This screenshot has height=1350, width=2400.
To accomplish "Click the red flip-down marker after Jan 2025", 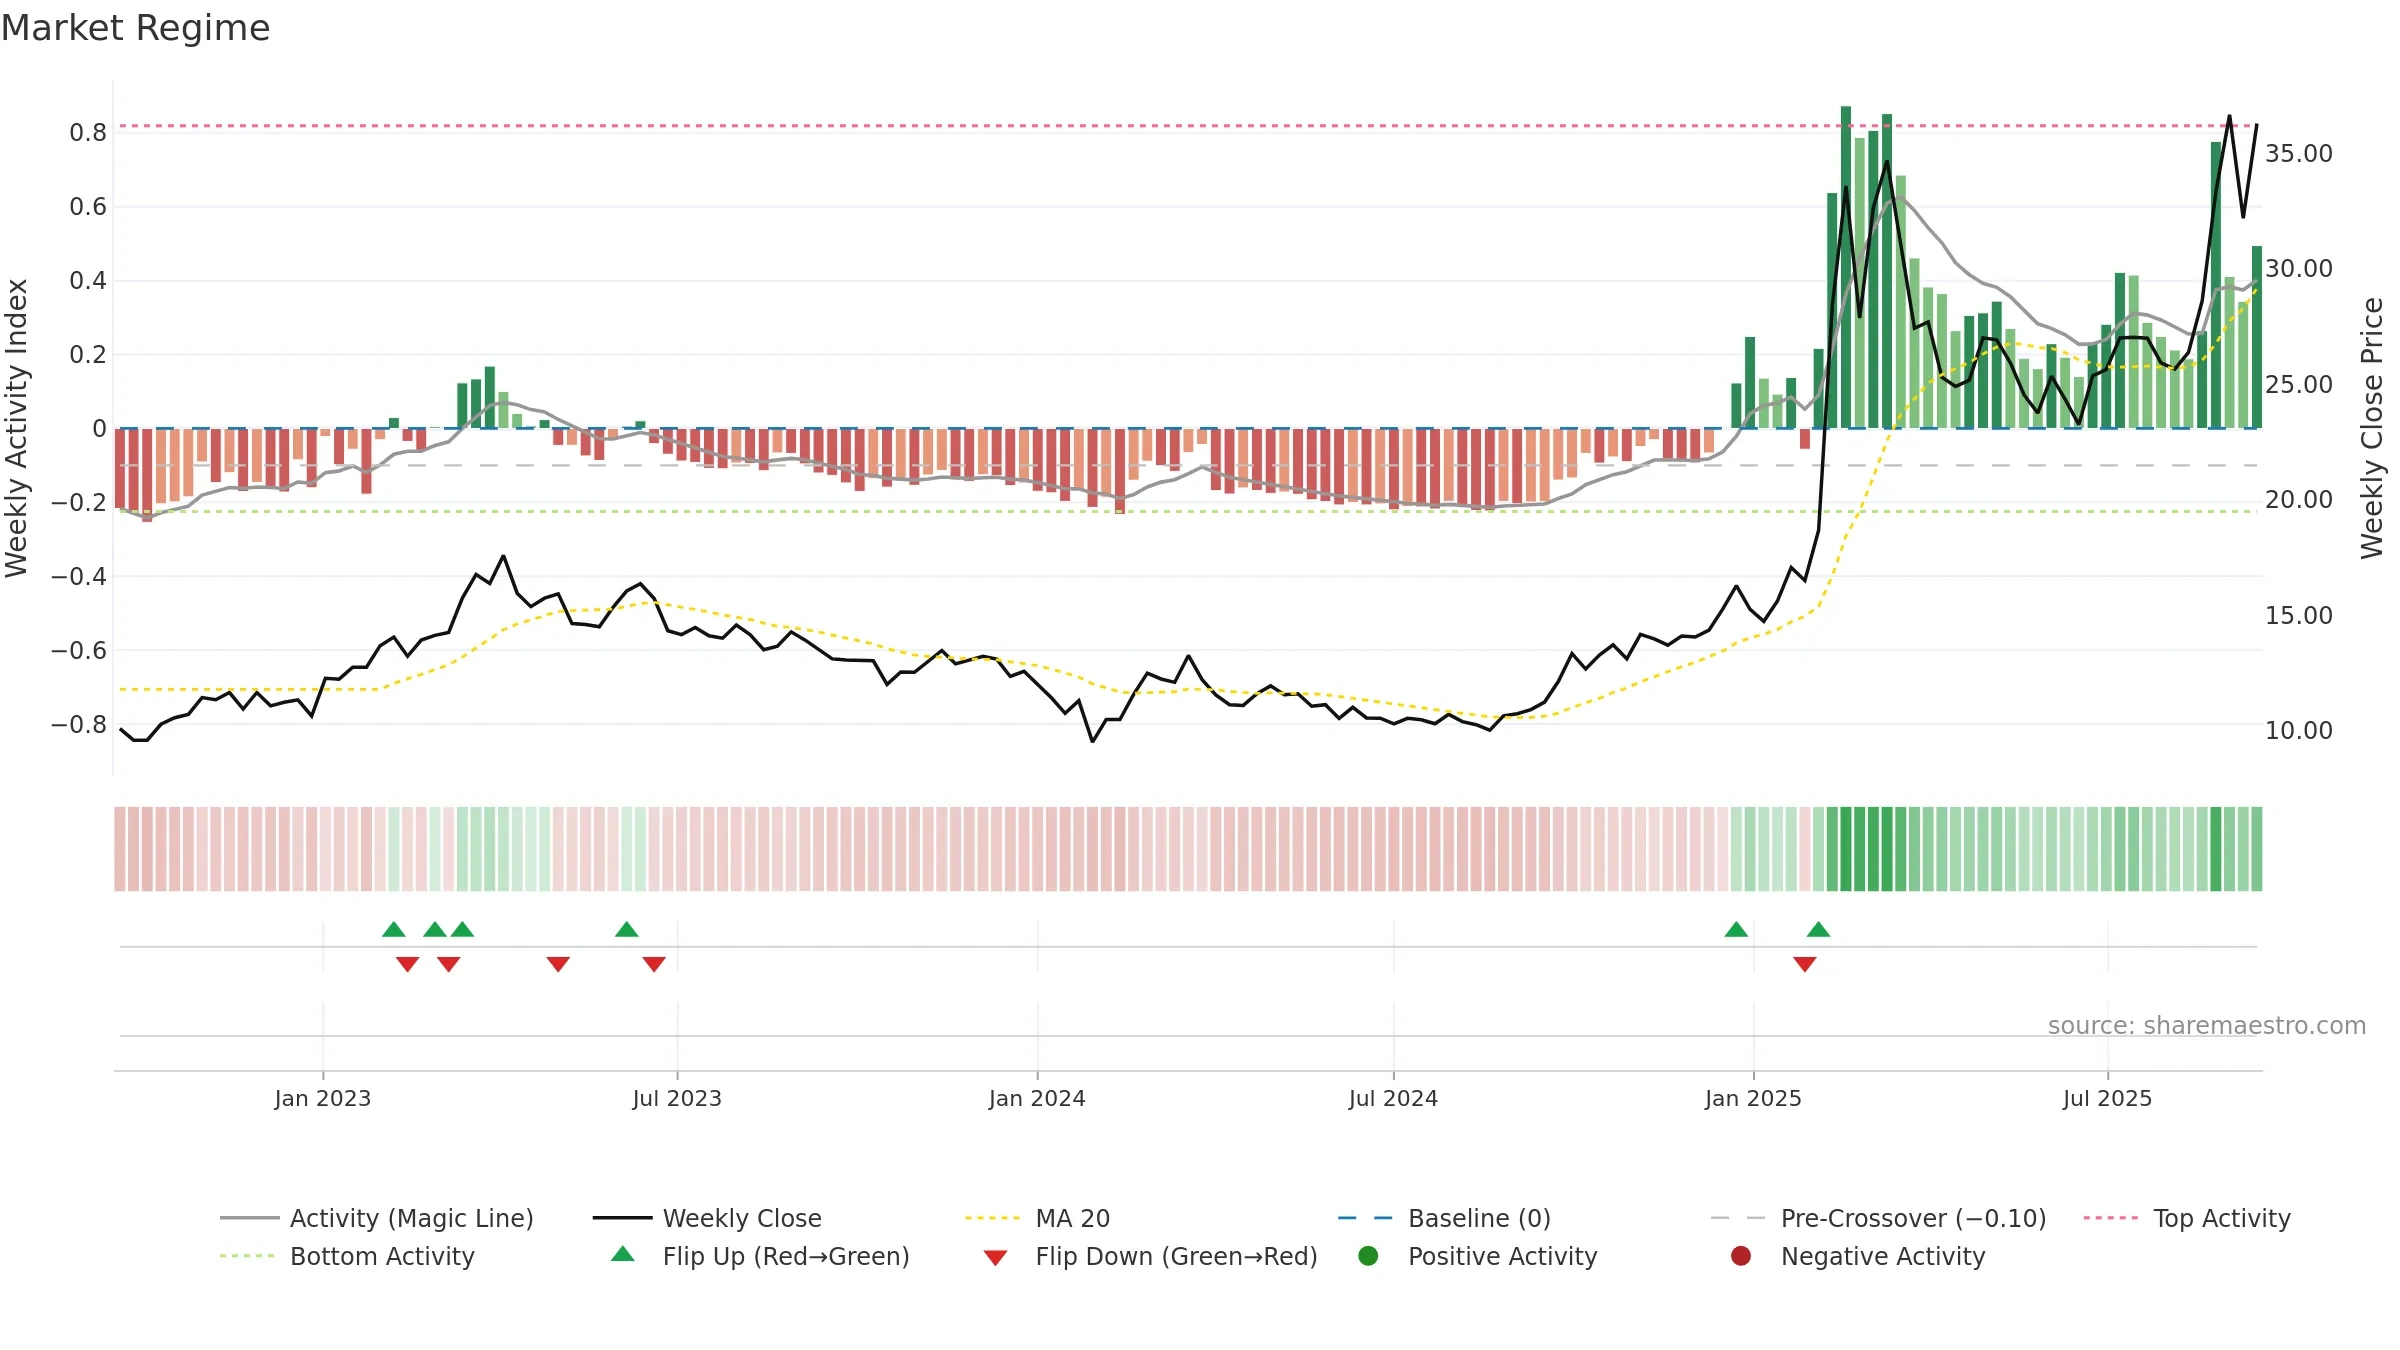I will pyautogui.click(x=1805, y=964).
